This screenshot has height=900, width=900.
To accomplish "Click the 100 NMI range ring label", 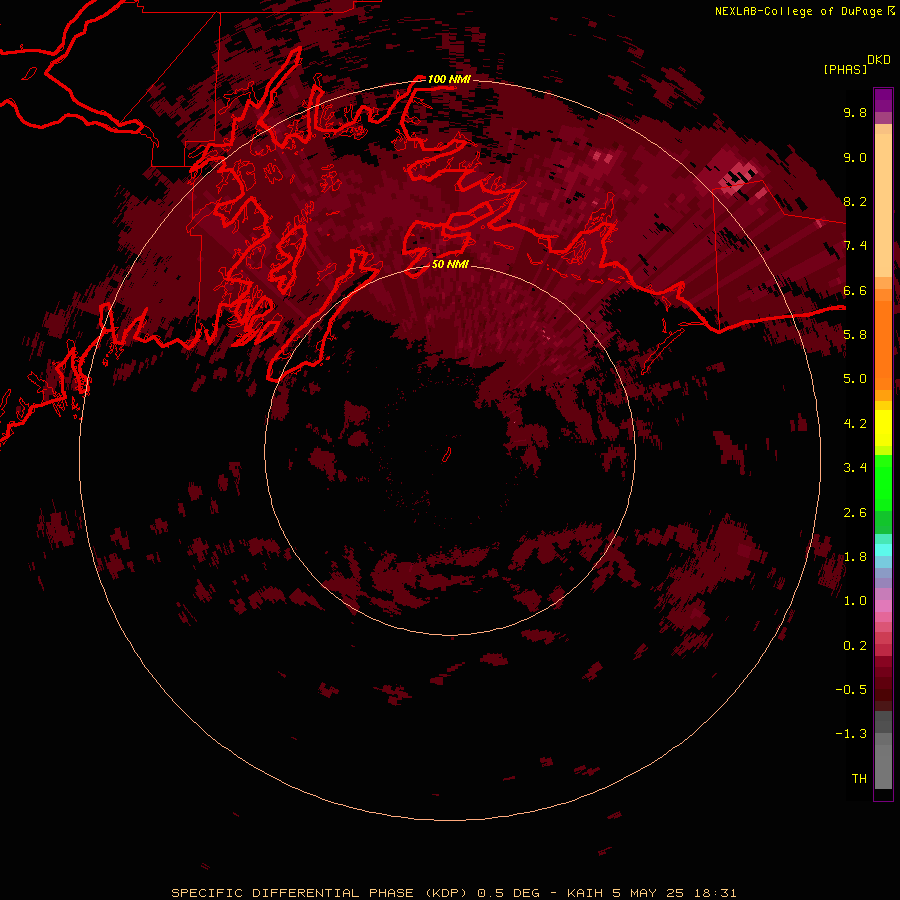I will pyautogui.click(x=449, y=79).
